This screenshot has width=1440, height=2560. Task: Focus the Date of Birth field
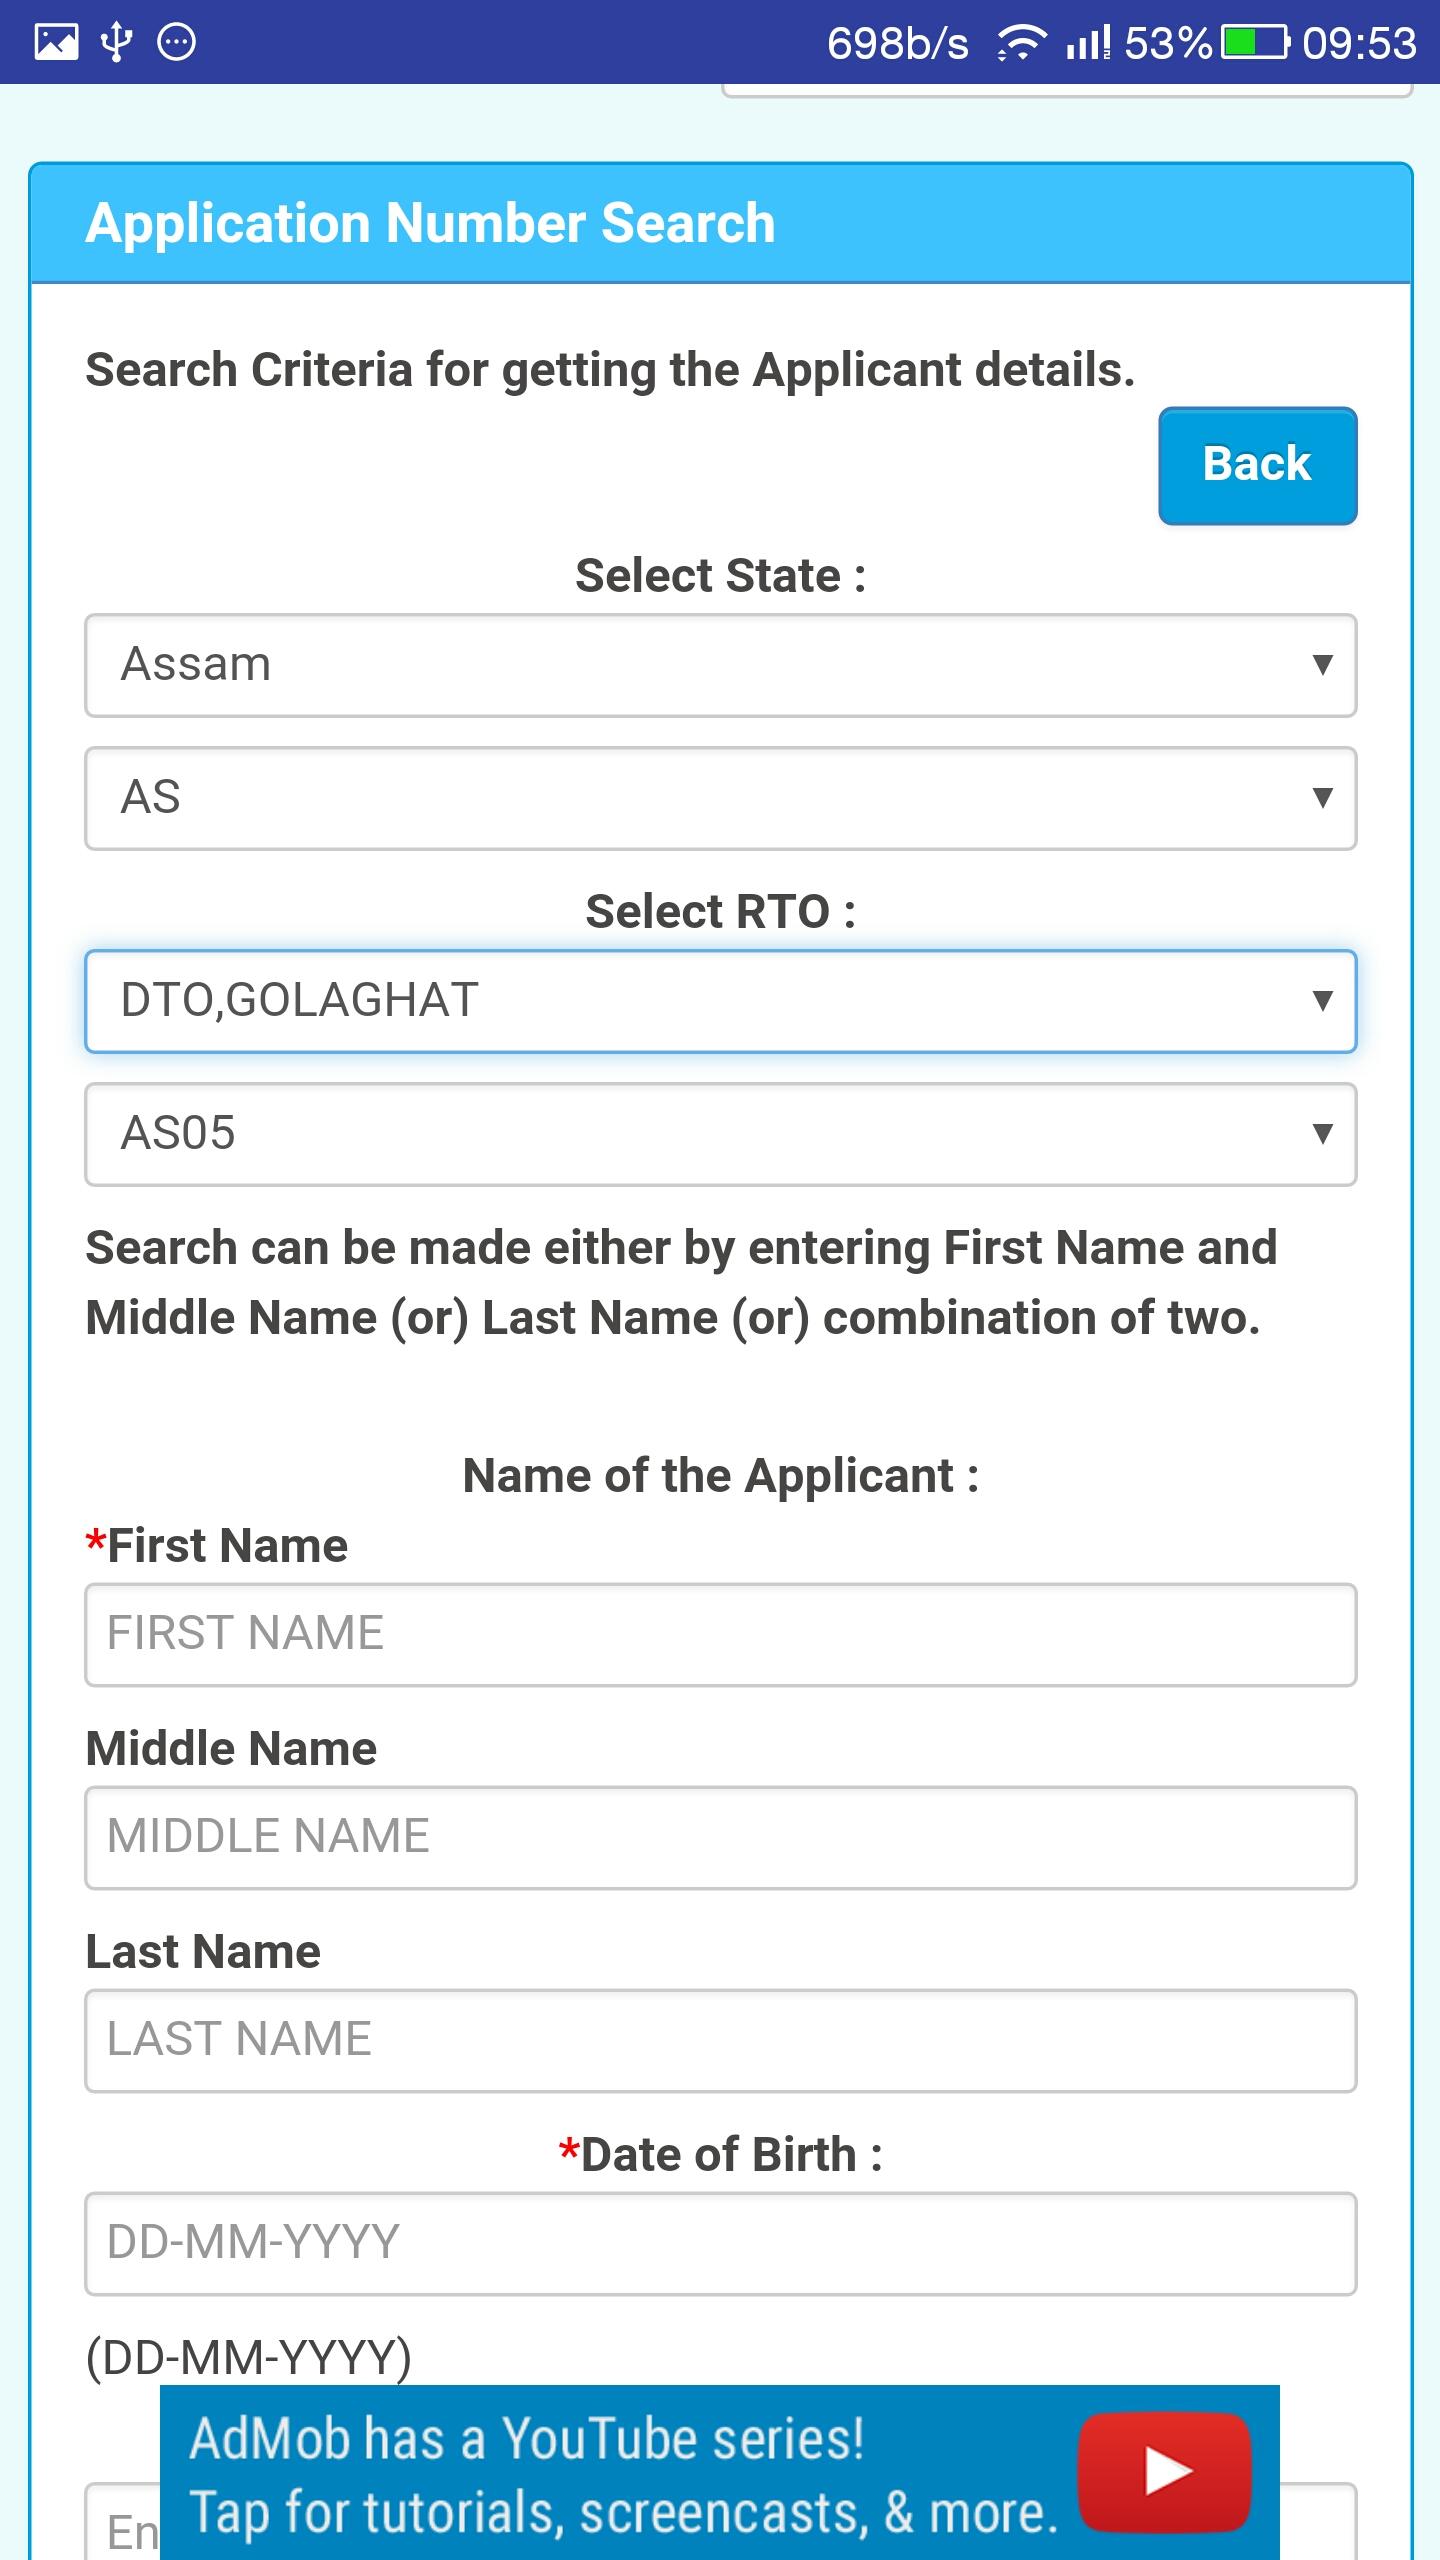point(720,2243)
